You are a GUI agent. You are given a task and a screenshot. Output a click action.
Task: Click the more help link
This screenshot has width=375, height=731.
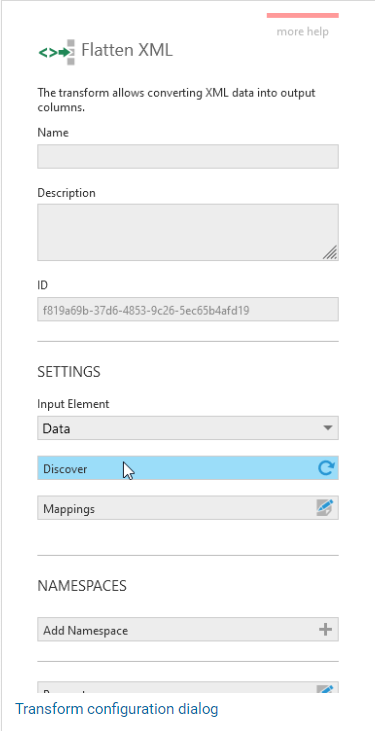(303, 32)
